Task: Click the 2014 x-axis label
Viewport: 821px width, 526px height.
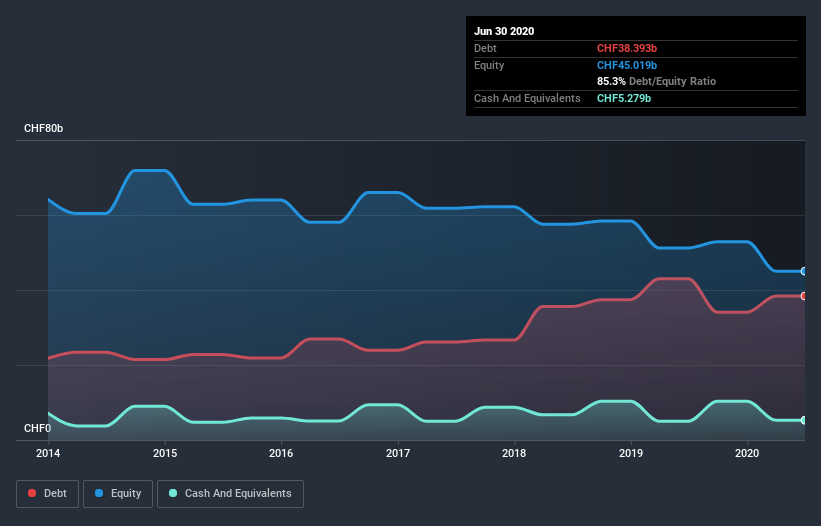Action: click(x=48, y=453)
